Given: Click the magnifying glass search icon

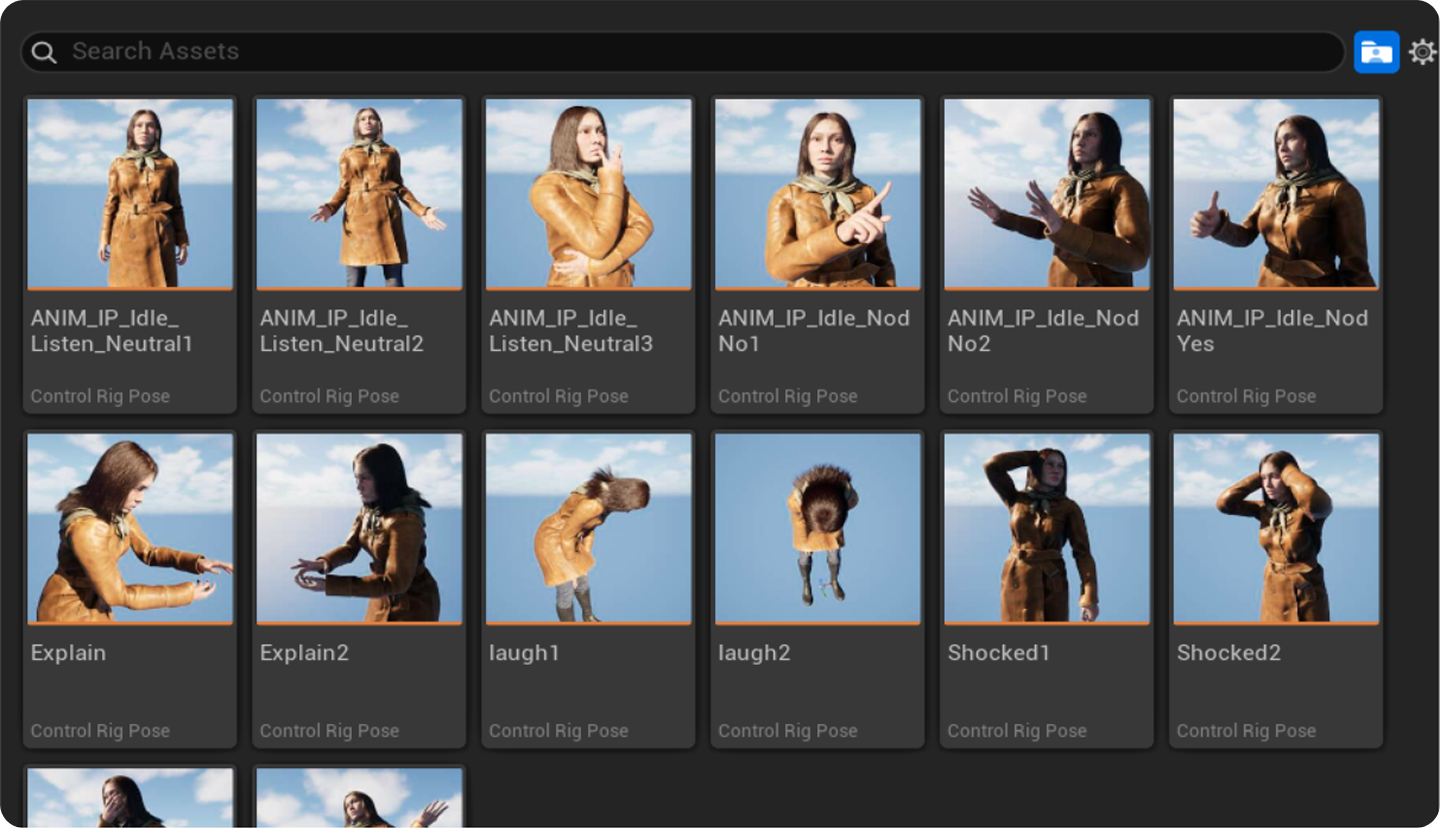Looking at the screenshot, I should (x=44, y=52).
